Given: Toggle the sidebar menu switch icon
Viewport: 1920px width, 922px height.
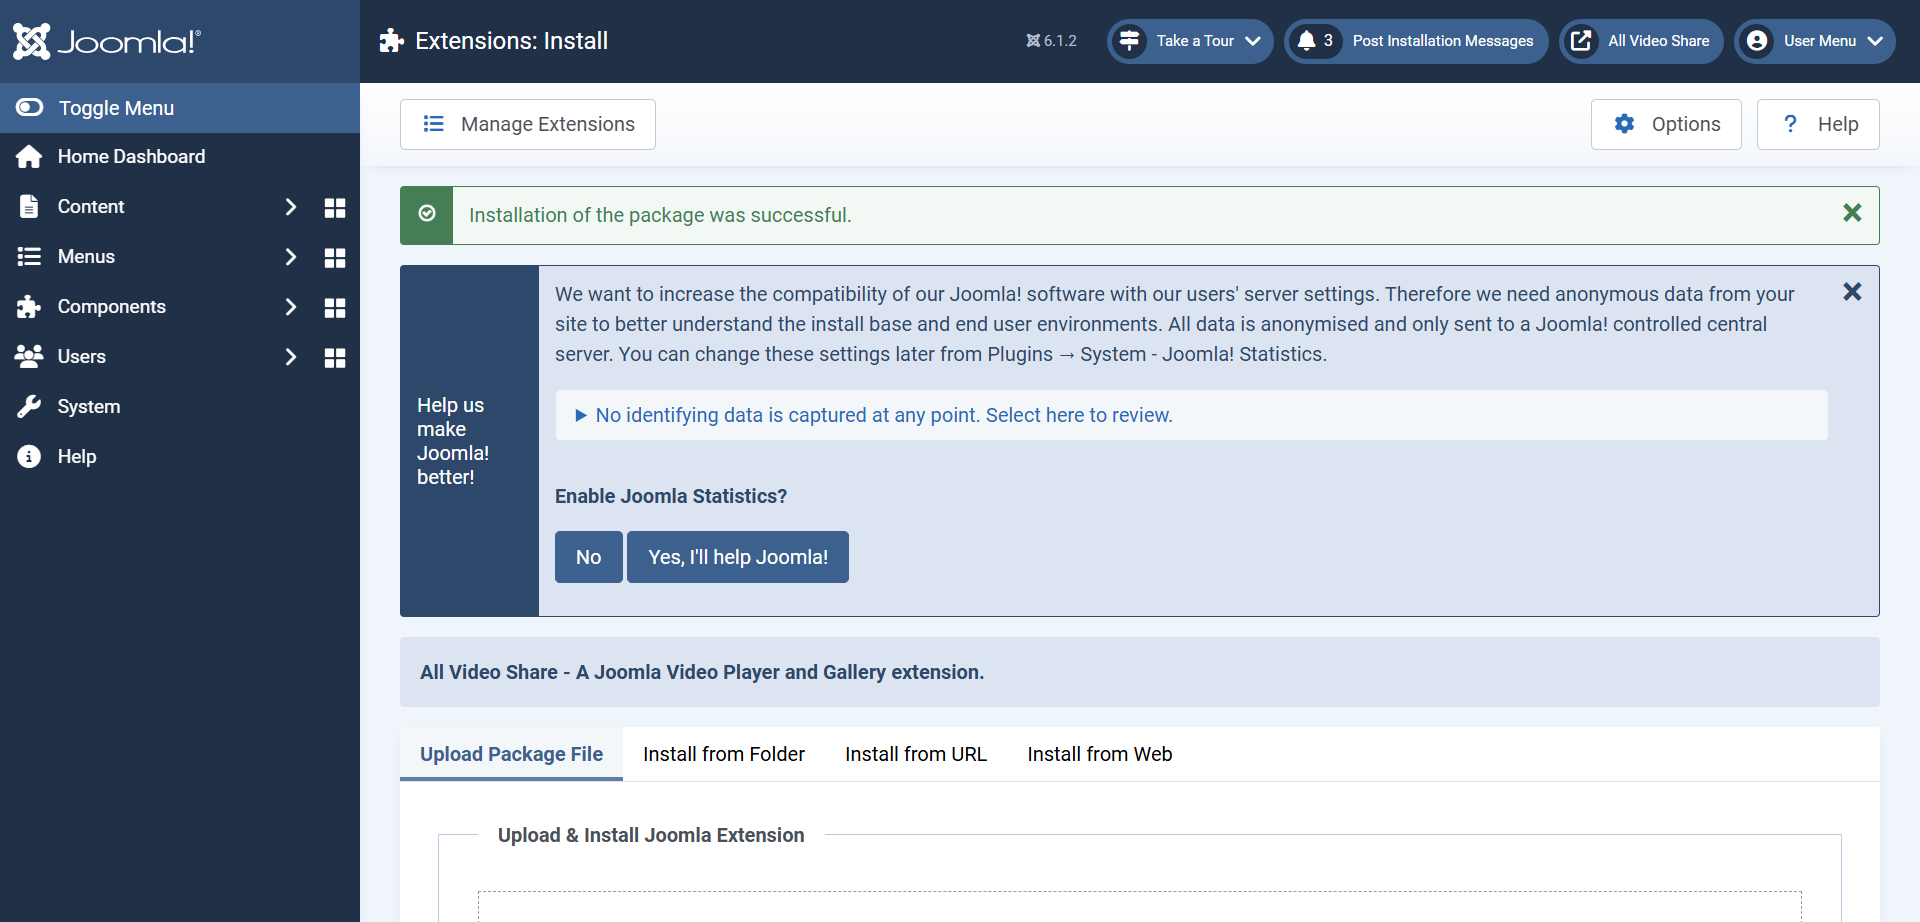Looking at the screenshot, I should click(x=30, y=107).
